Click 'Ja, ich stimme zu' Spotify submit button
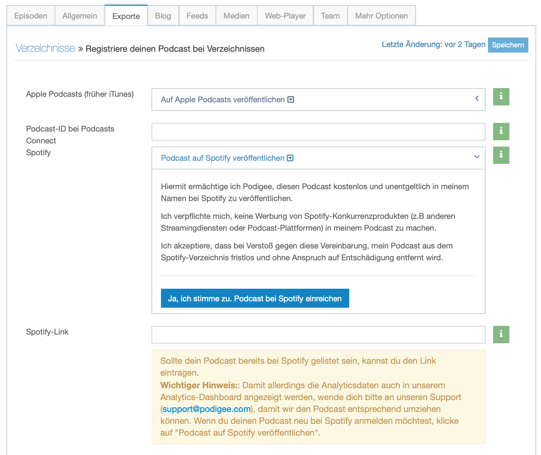 [255, 298]
